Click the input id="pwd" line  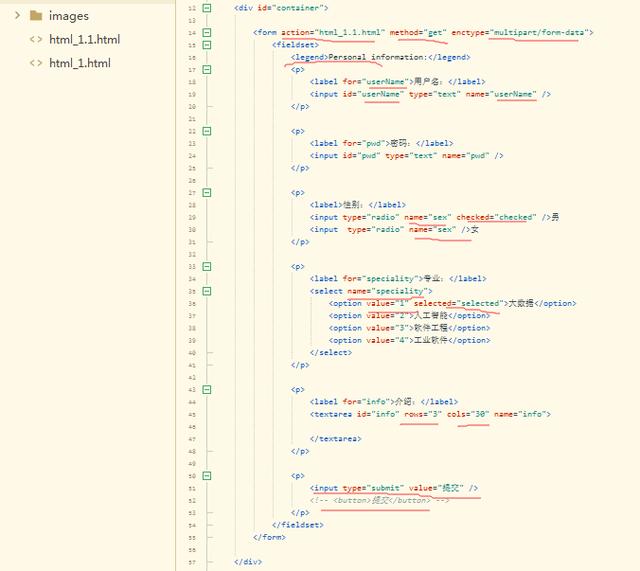pyautogui.click(x=407, y=156)
